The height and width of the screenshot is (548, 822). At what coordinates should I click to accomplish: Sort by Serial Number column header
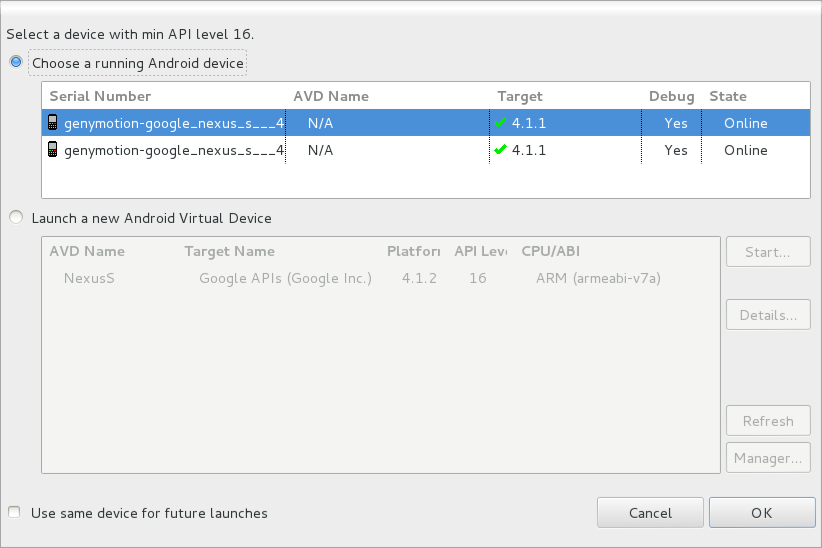click(x=100, y=96)
